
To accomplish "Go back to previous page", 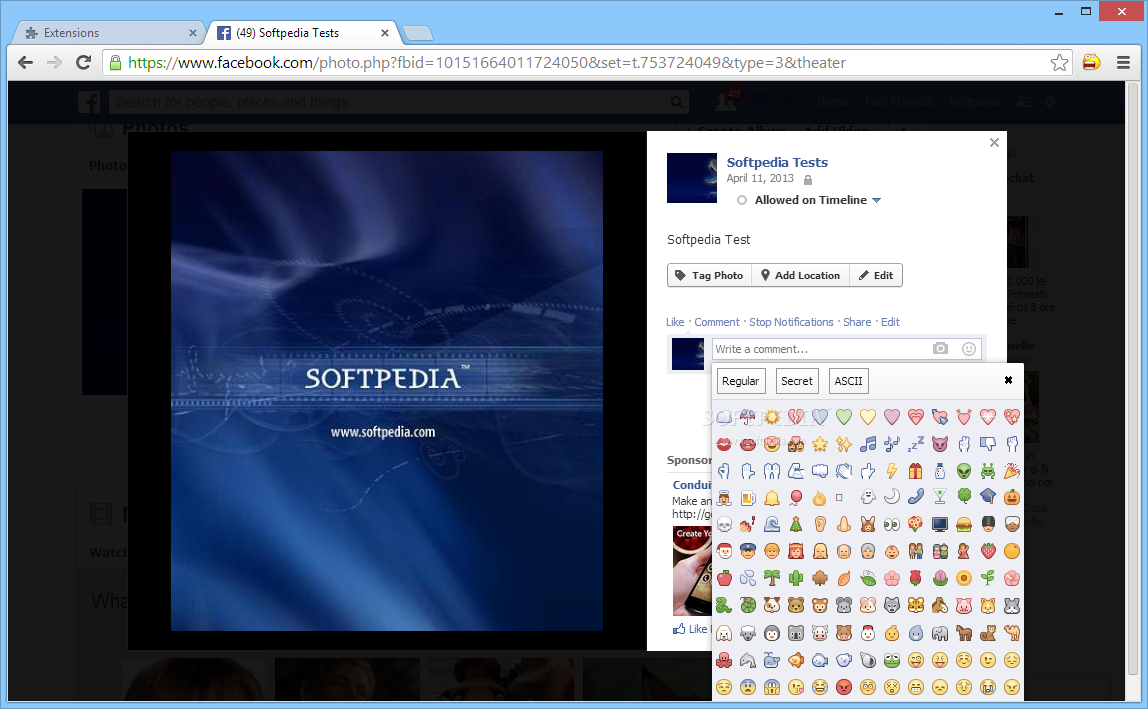I will pos(26,63).
